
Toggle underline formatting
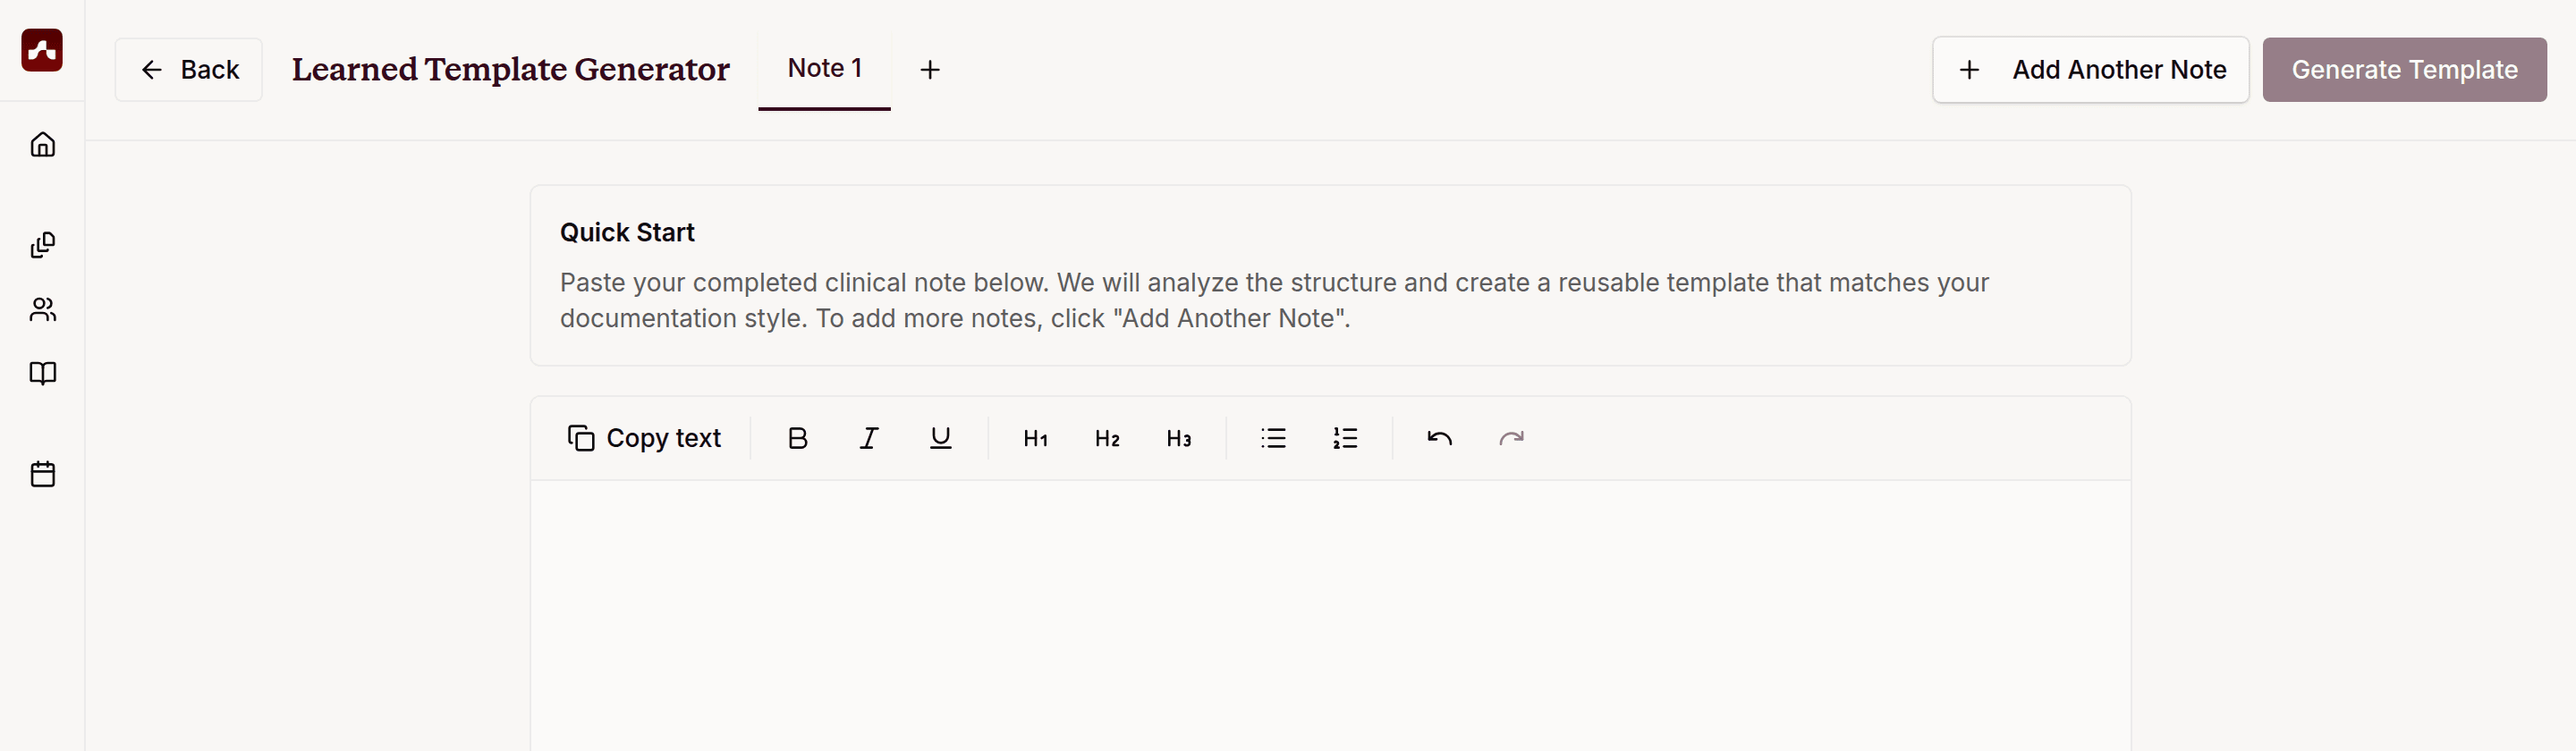coord(940,438)
